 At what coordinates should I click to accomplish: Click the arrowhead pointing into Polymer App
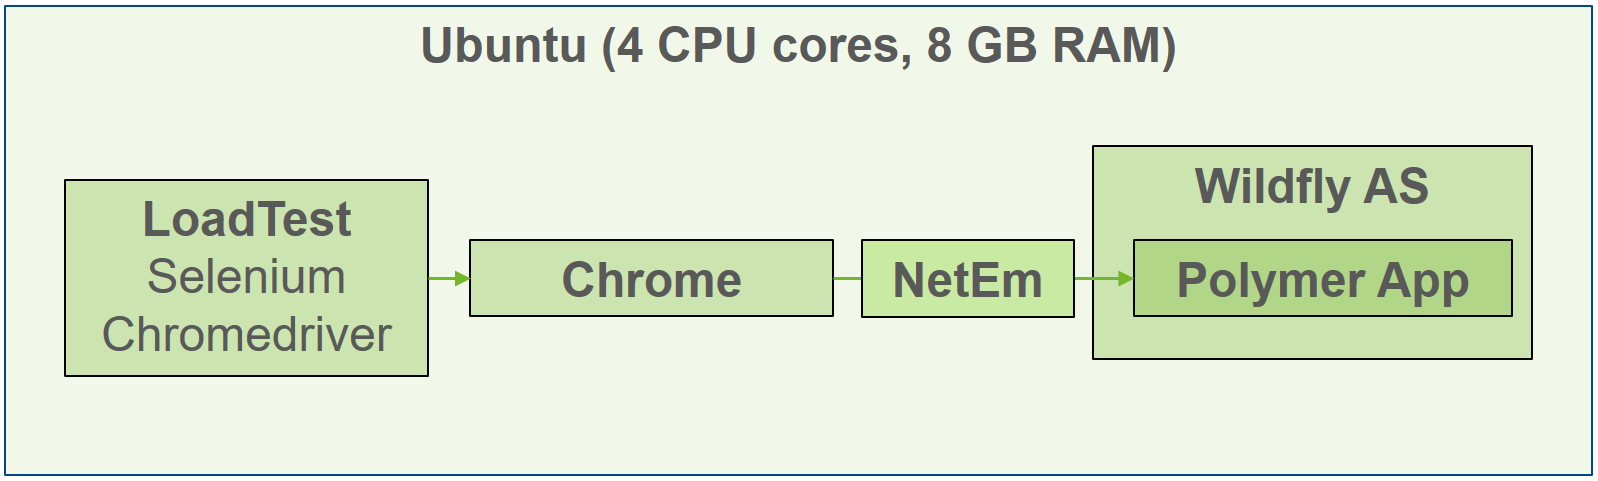[x=1126, y=278]
